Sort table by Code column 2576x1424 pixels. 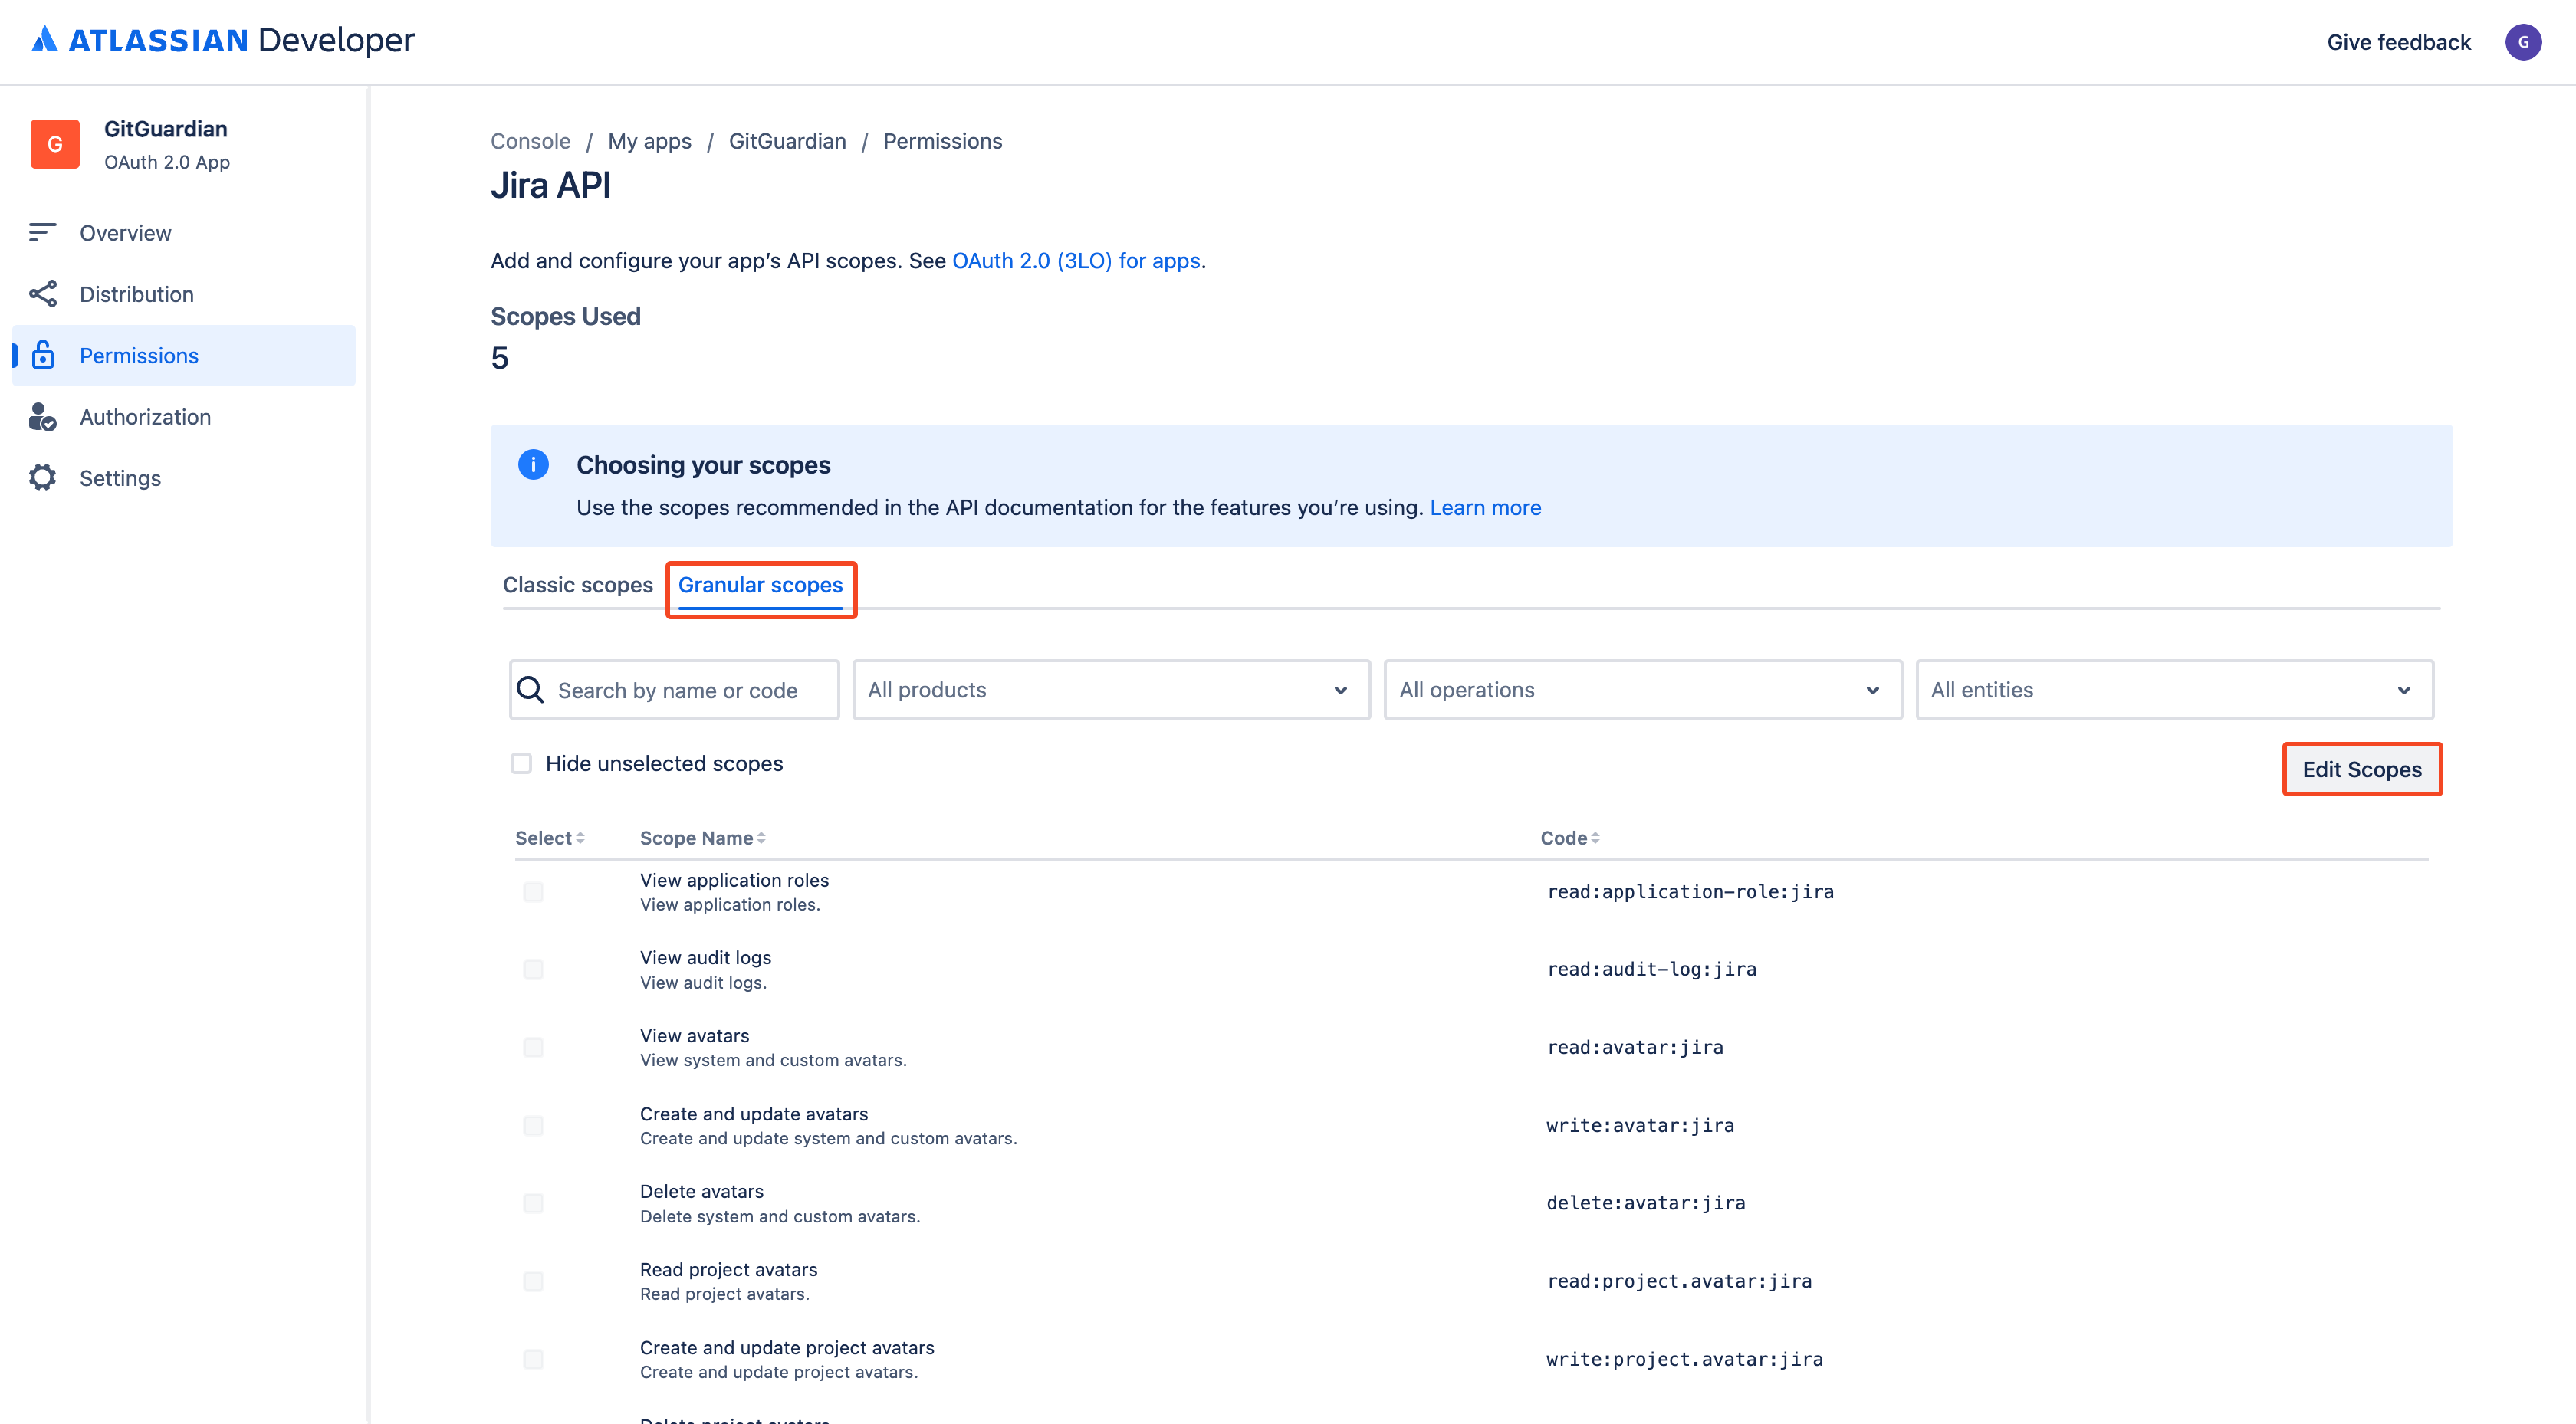click(1569, 838)
